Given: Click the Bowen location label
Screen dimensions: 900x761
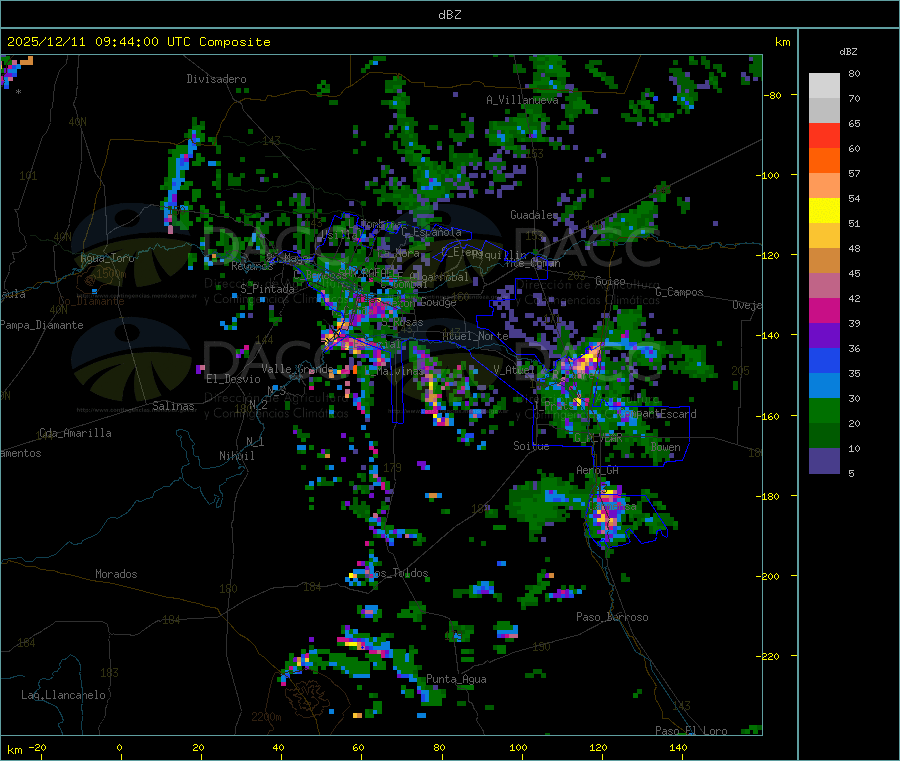Looking at the screenshot, I should 666,447.
